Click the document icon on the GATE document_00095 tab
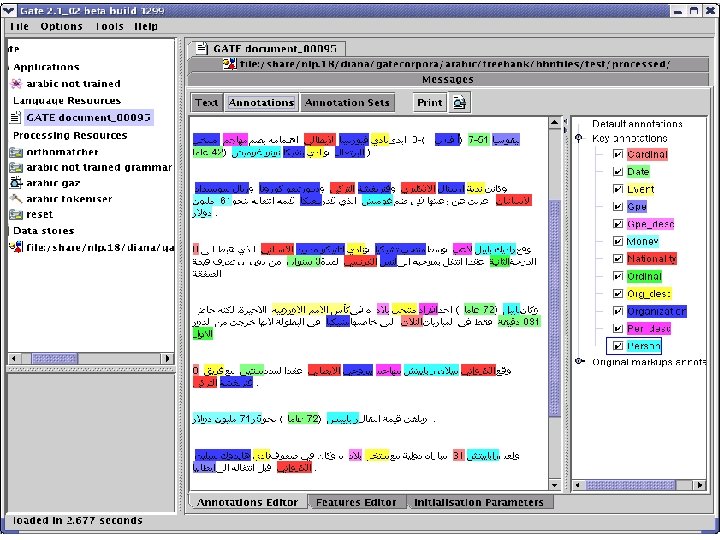Image resolution: width=720 pixels, height=540 pixels. click(x=201, y=48)
